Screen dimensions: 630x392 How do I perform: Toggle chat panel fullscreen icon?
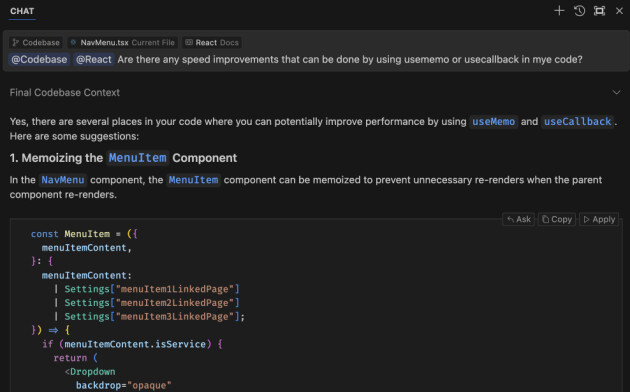tap(599, 11)
